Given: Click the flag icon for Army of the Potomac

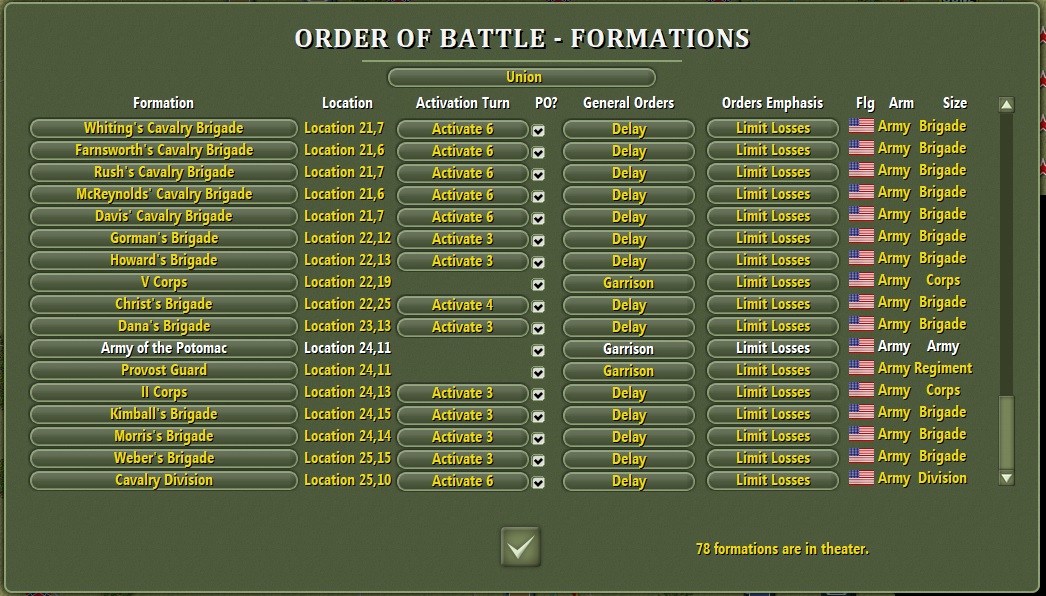Looking at the screenshot, I should (859, 348).
